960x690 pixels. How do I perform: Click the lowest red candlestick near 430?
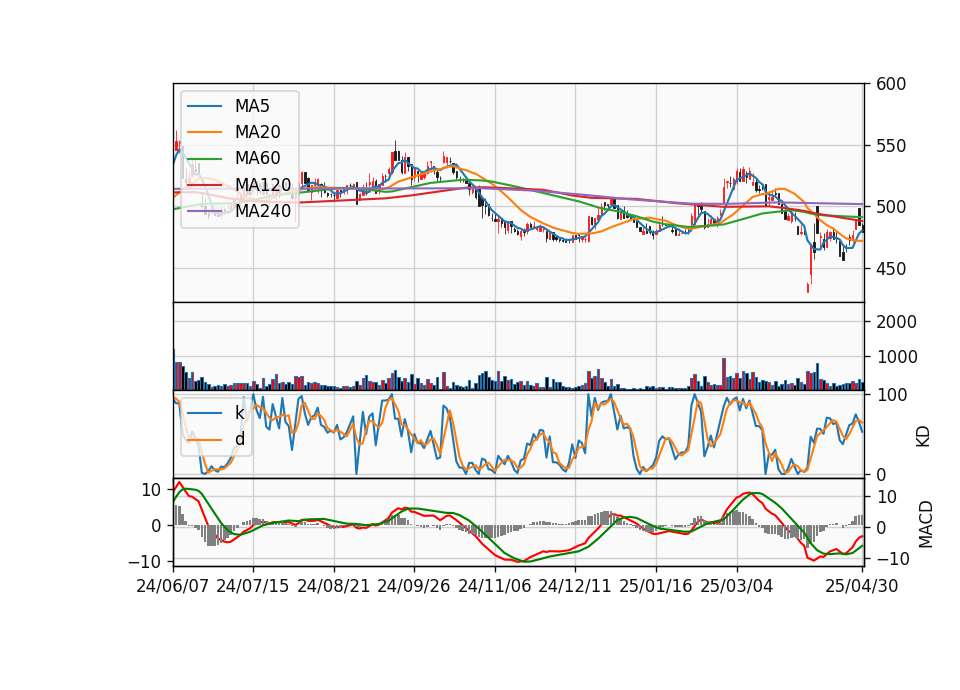[x=809, y=288]
